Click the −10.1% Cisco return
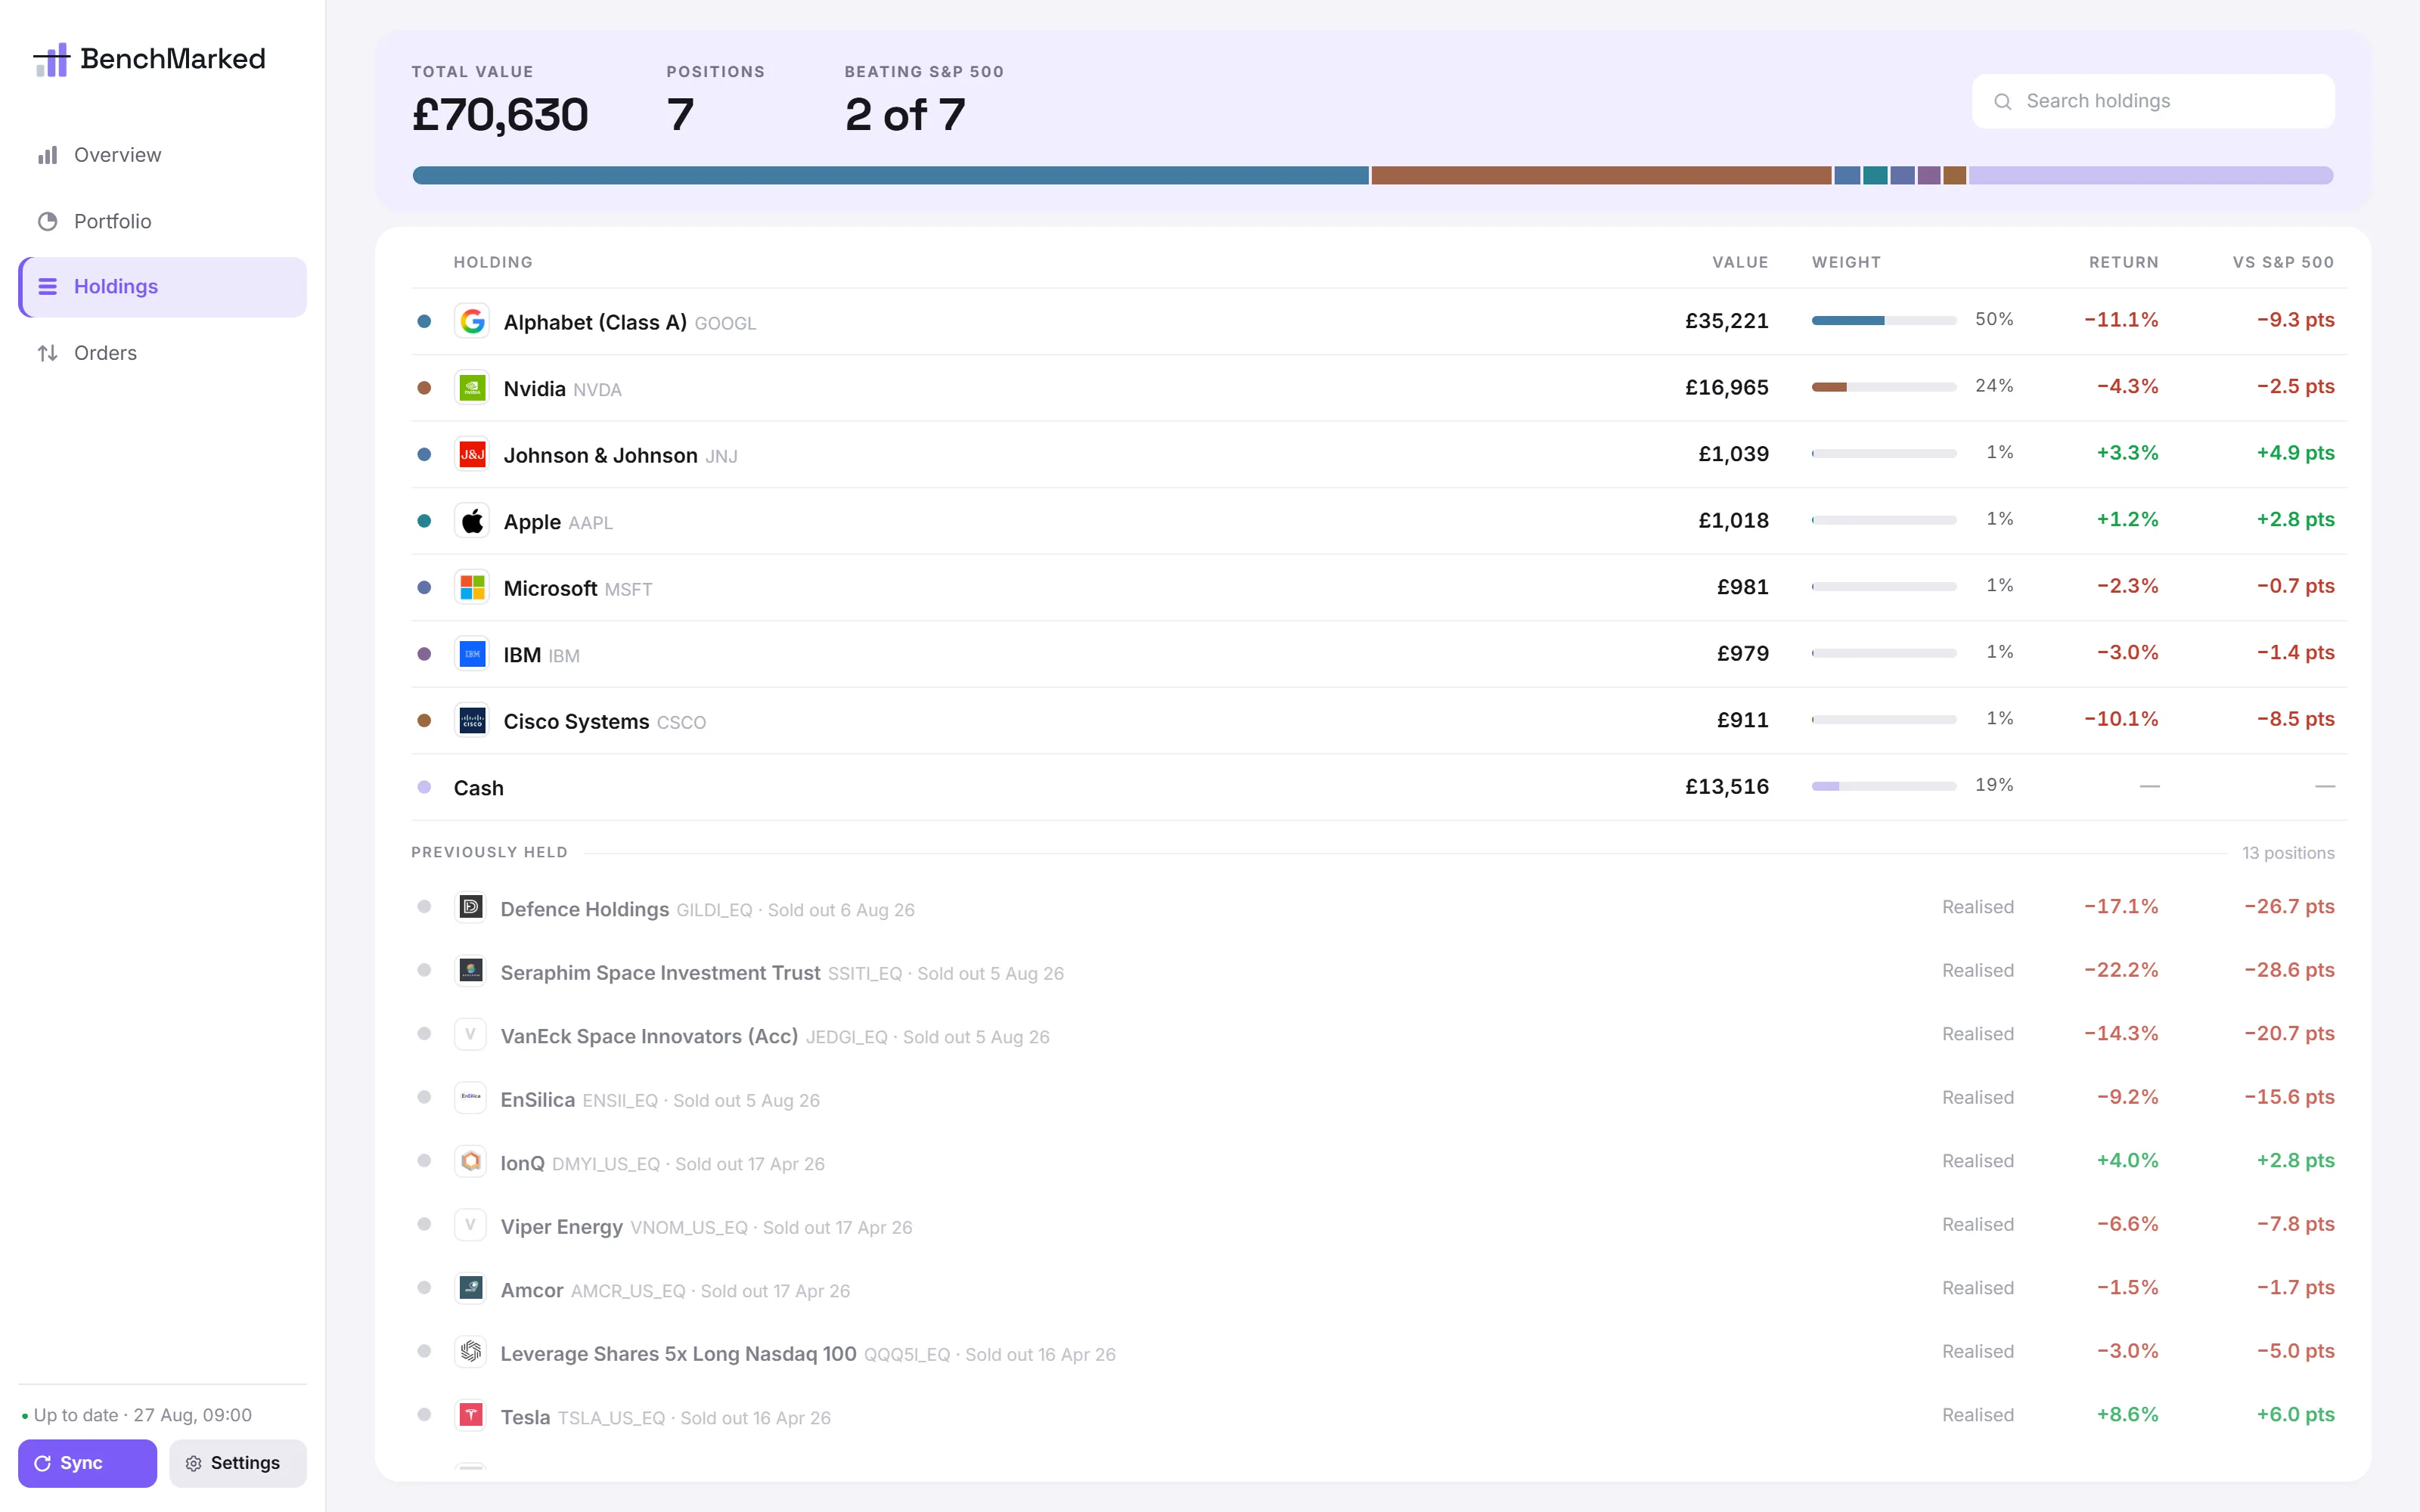This screenshot has width=2420, height=1512. click(x=2122, y=719)
